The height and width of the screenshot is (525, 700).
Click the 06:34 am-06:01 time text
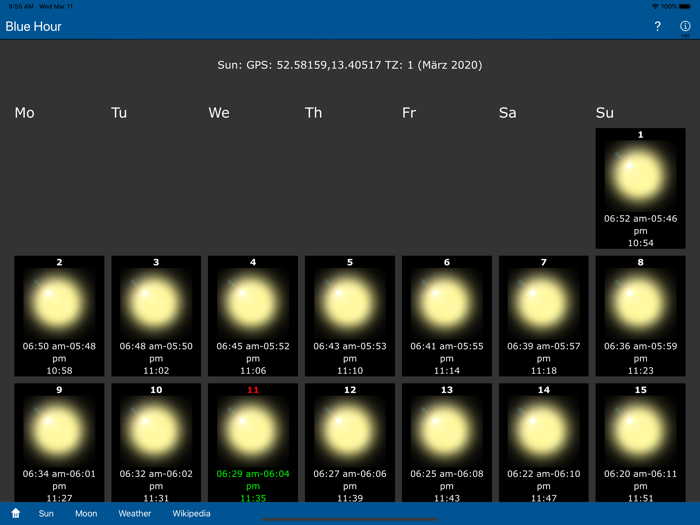[x=59, y=474]
